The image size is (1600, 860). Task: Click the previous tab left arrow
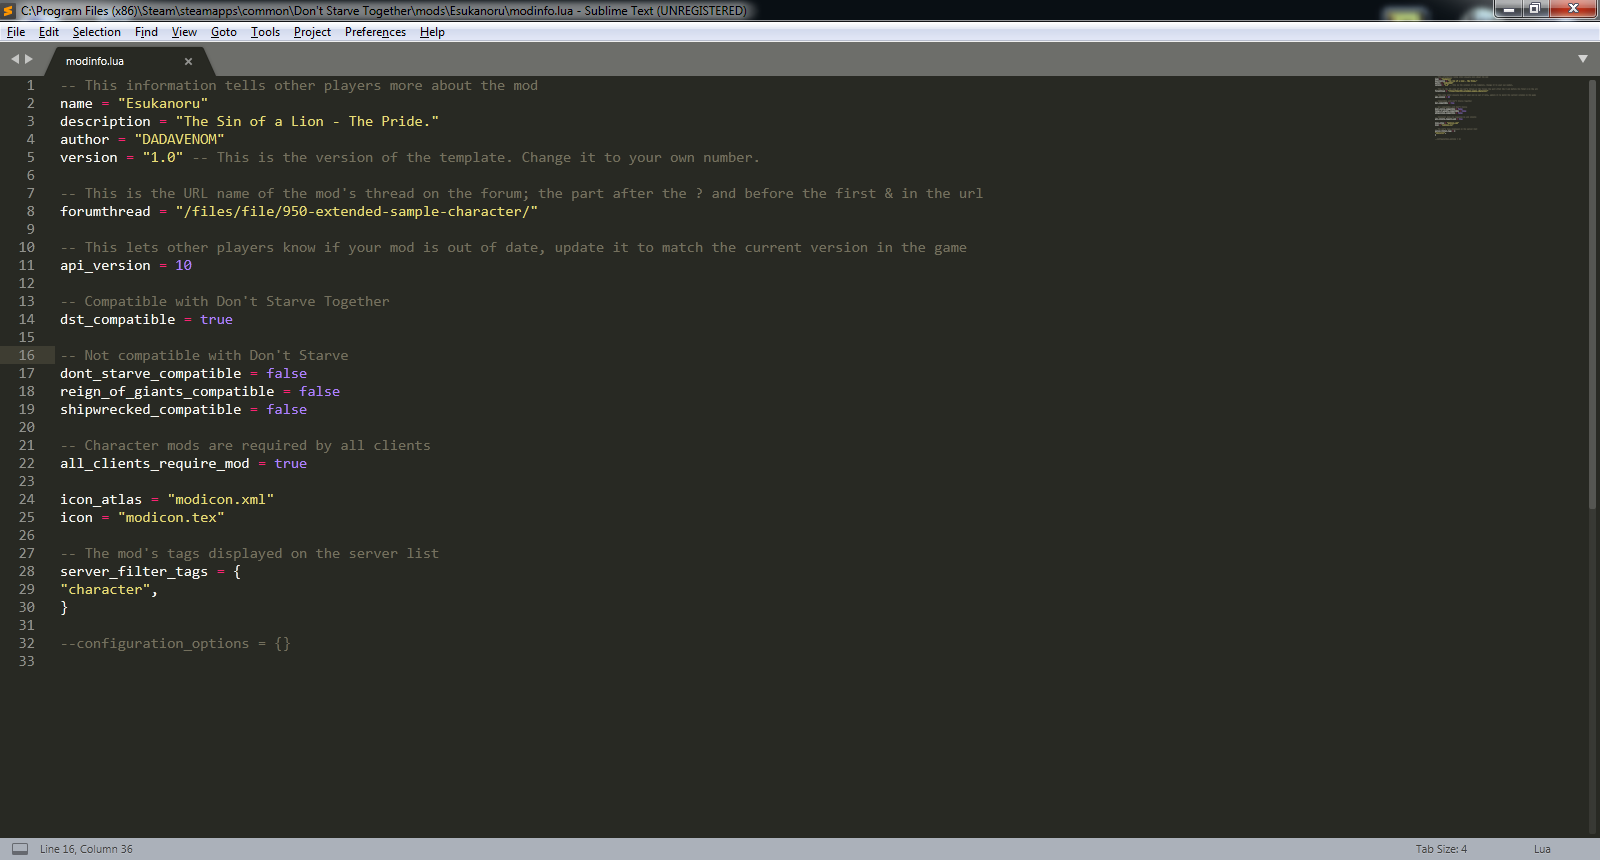(x=15, y=59)
